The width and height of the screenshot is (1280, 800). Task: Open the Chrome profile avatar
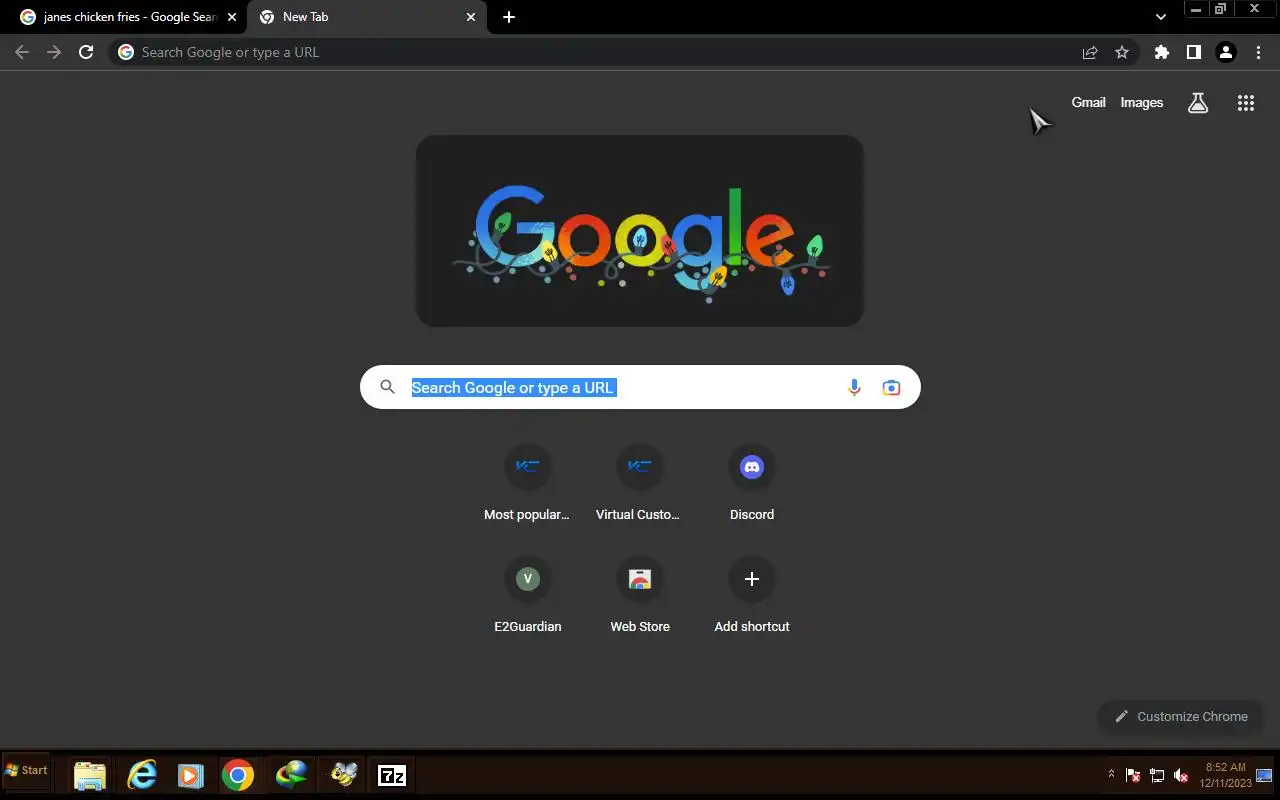pyautogui.click(x=1226, y=52)
